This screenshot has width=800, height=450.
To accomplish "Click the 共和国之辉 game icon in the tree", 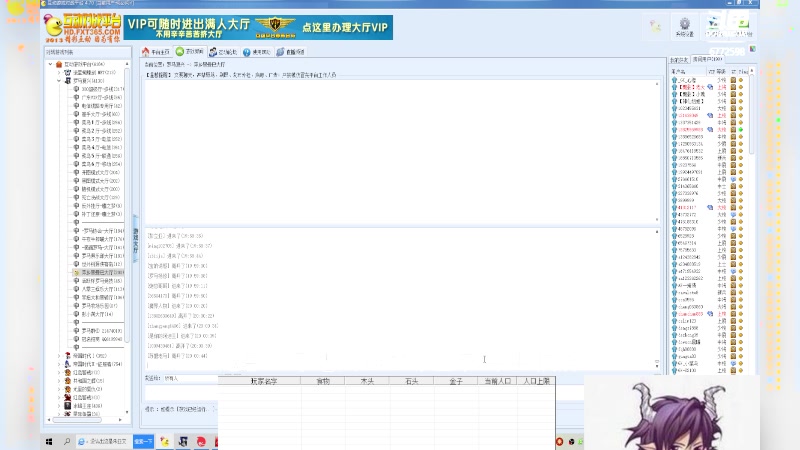I will coord(67,381).
